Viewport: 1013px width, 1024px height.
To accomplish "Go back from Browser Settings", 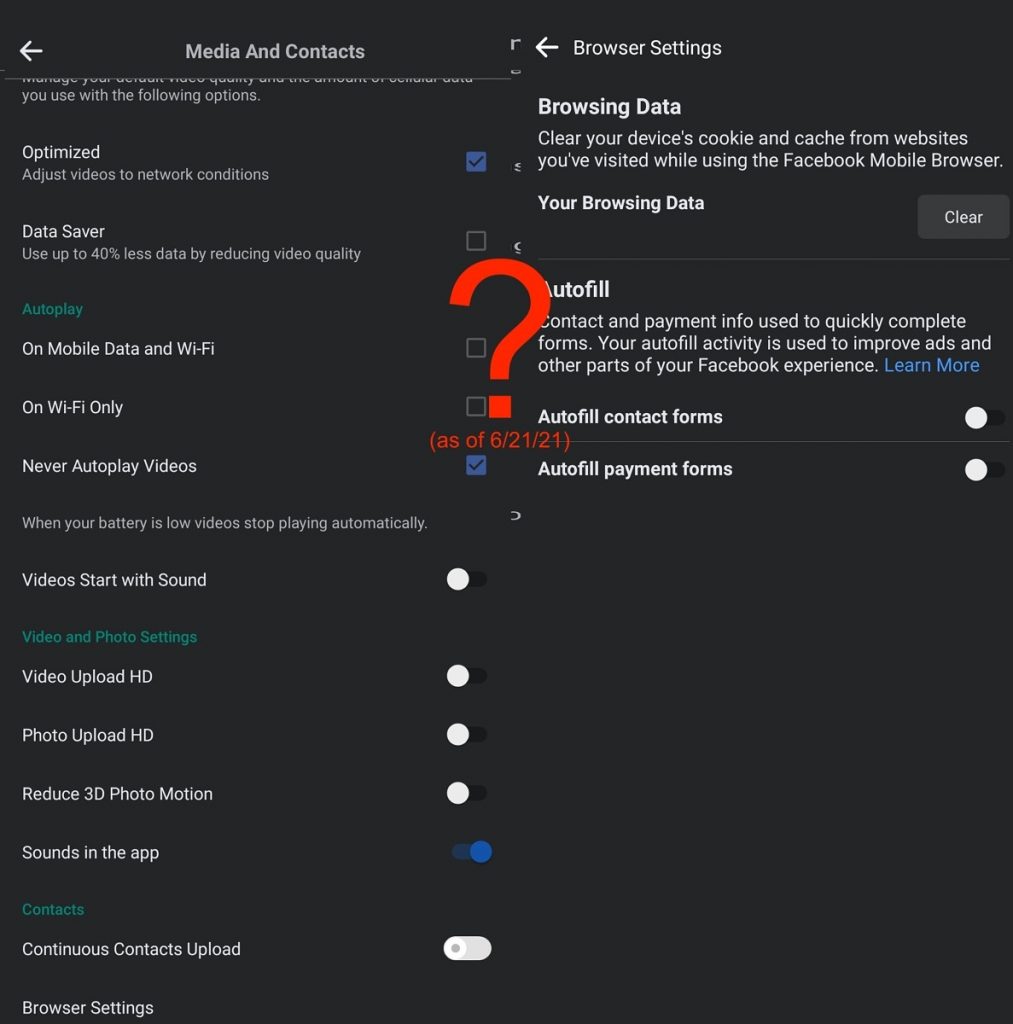I will pyautogui.click(x=546, y=47).
